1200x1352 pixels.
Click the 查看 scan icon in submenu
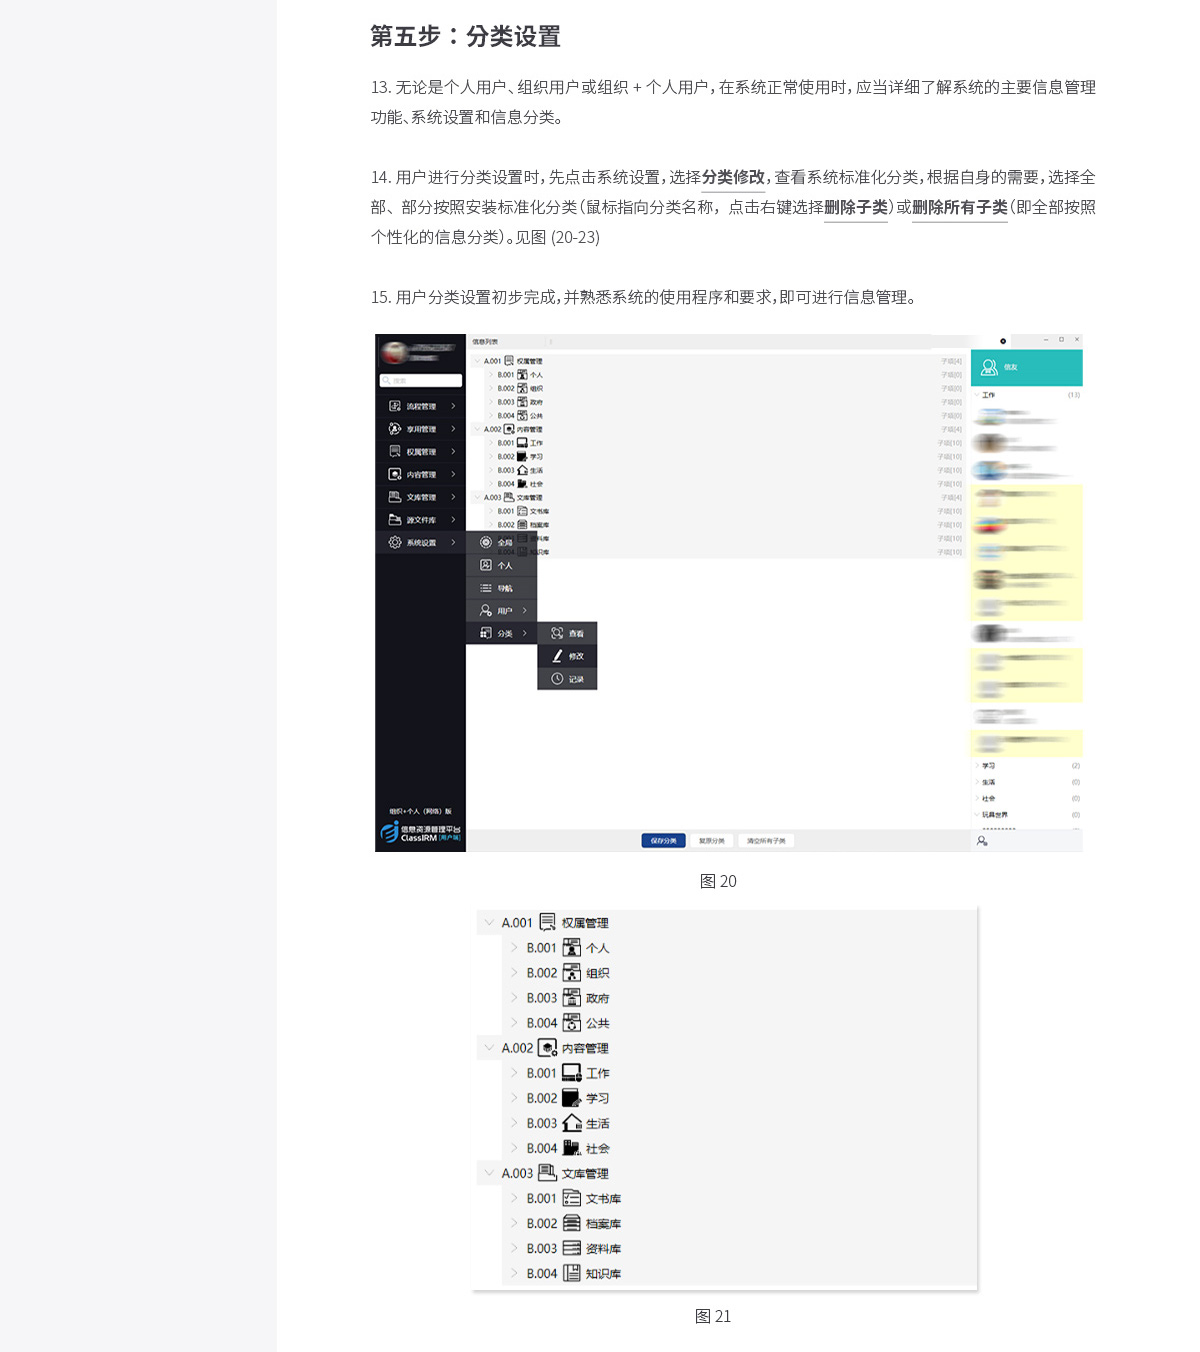[557, 633]
